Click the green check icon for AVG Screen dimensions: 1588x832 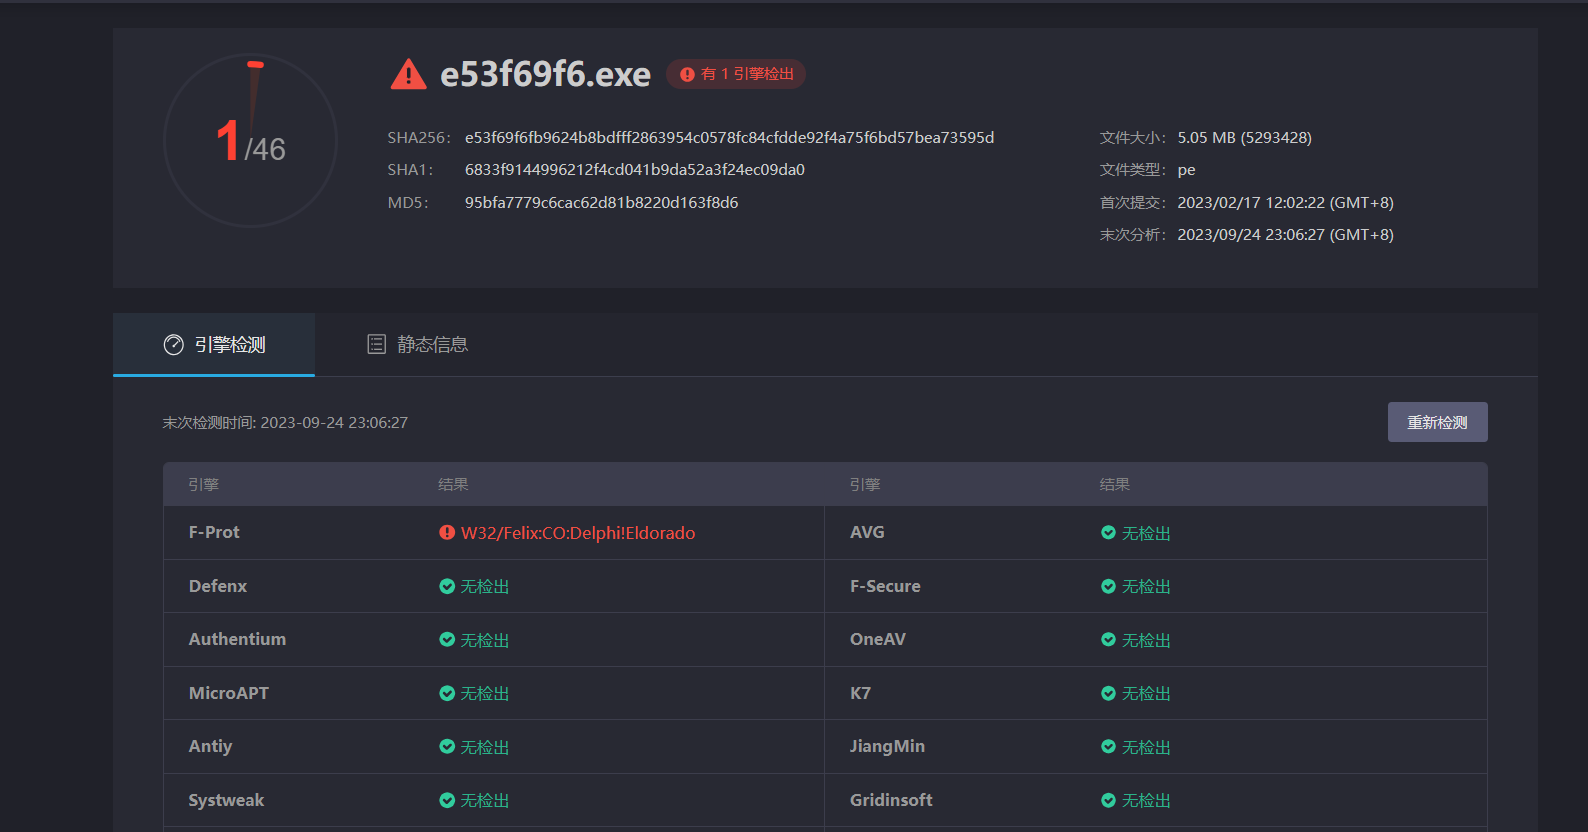pos(1108,533)
